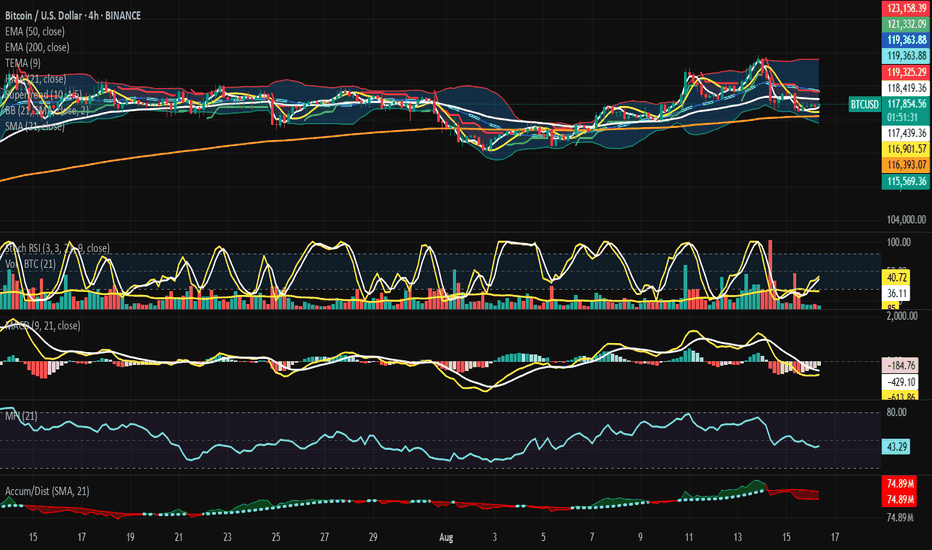Viewport: 932px width, 550px height.
Task: Click the 100.00 Stoch RSI axis label
Action: click(899, 242)
